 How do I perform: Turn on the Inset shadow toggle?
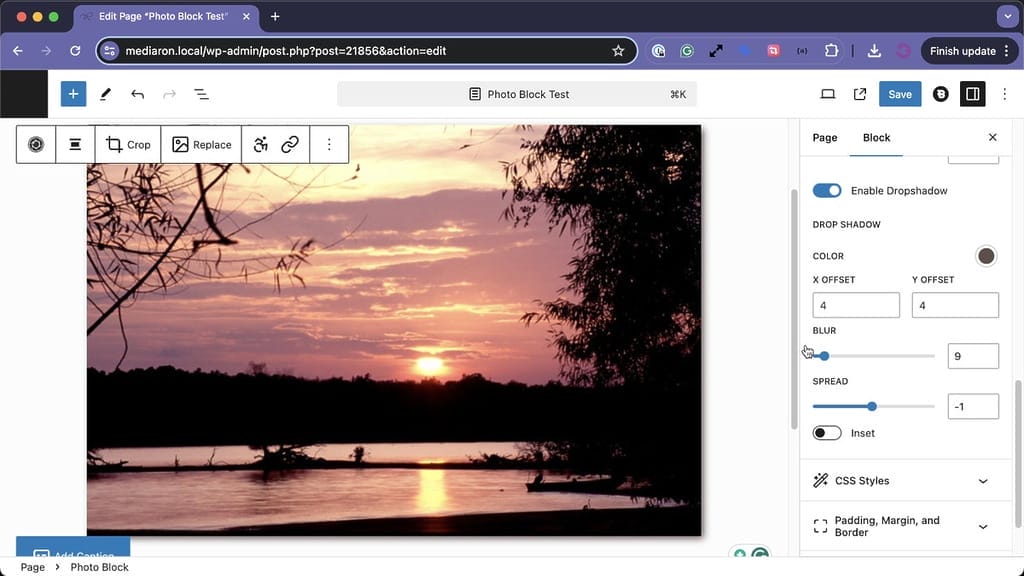827,432
